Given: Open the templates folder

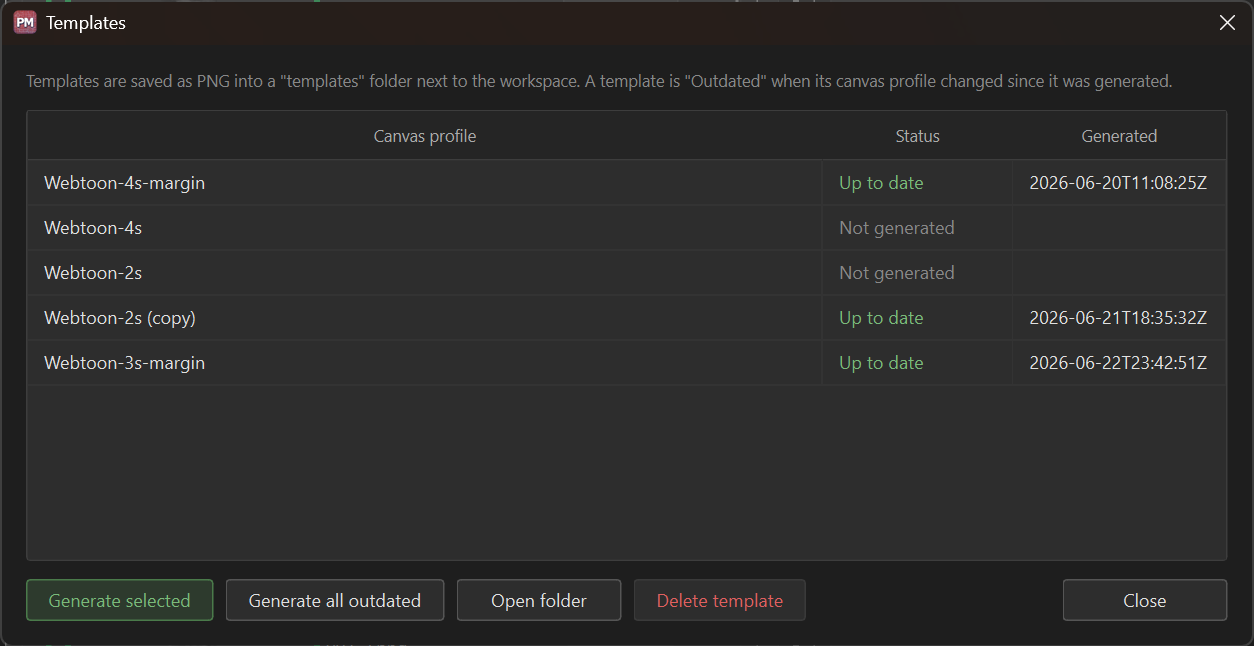Looking at the screenshot, I should 539,600.
